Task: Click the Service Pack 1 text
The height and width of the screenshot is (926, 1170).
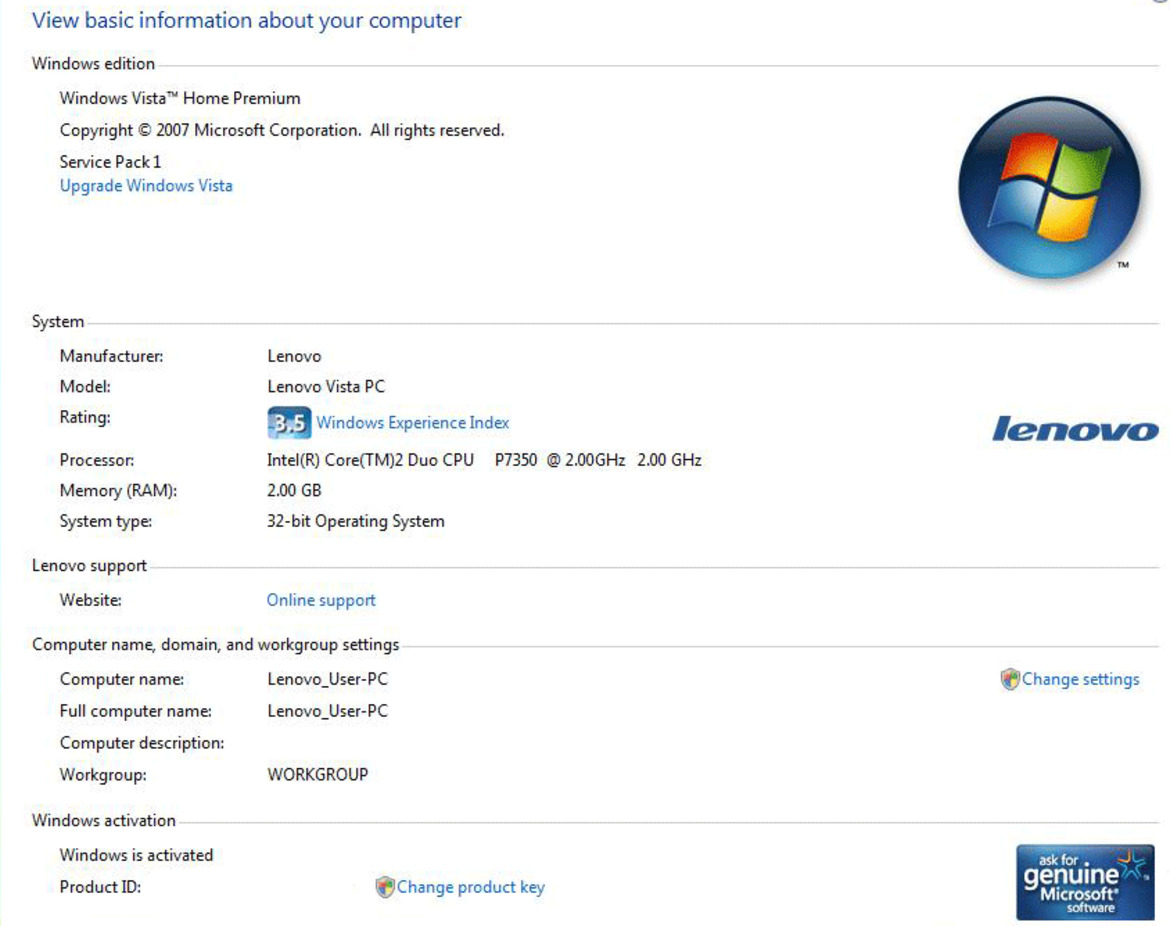Action: point(110,162)
